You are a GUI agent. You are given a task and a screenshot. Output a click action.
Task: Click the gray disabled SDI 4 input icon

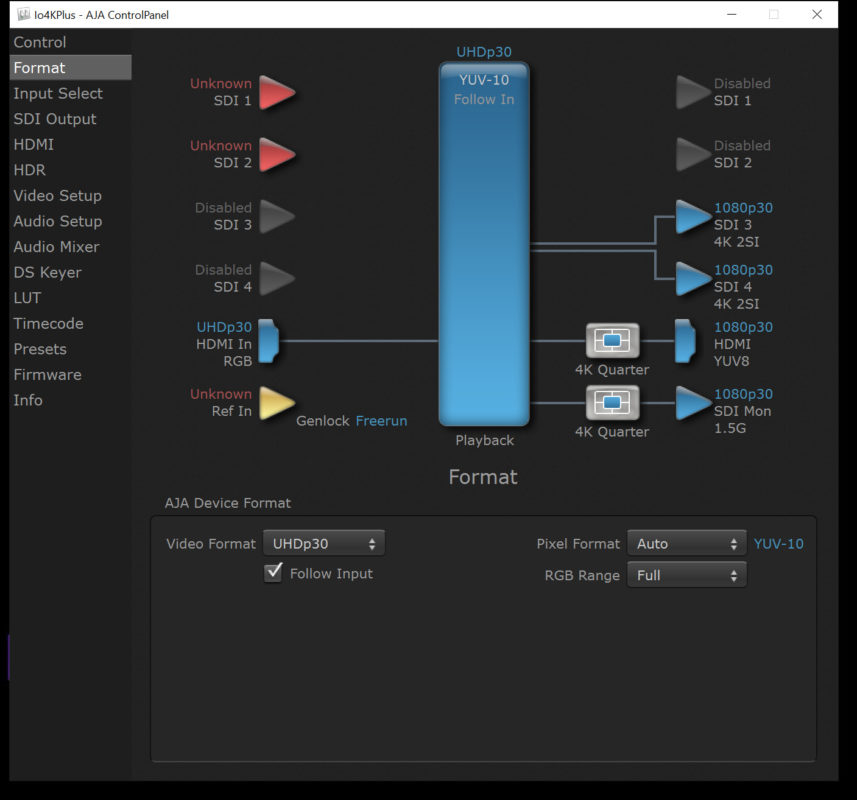pyautogui.click(x=276, y=279)
